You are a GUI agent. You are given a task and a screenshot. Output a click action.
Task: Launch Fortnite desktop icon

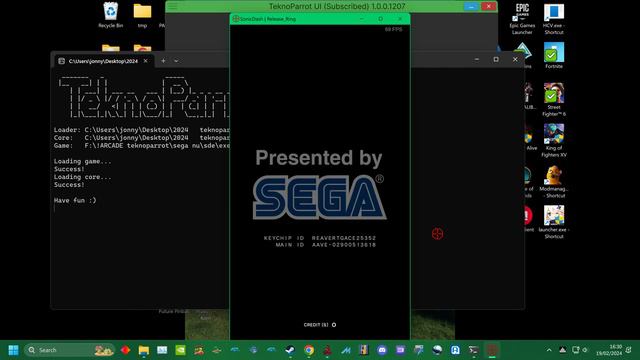pos(553,56)
